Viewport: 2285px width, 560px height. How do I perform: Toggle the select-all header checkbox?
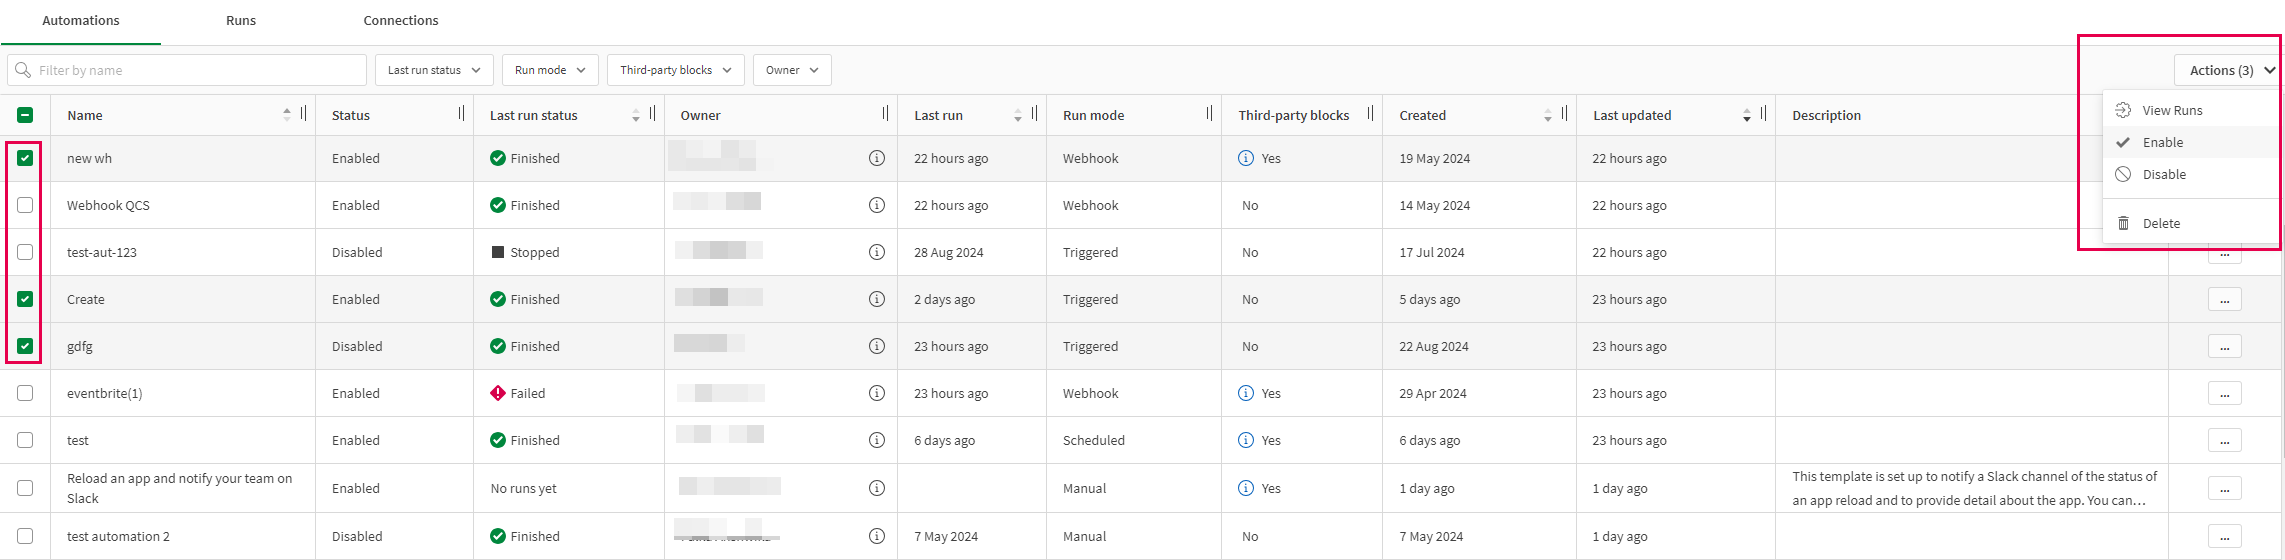pyautogui.click(x=25, y=115)
